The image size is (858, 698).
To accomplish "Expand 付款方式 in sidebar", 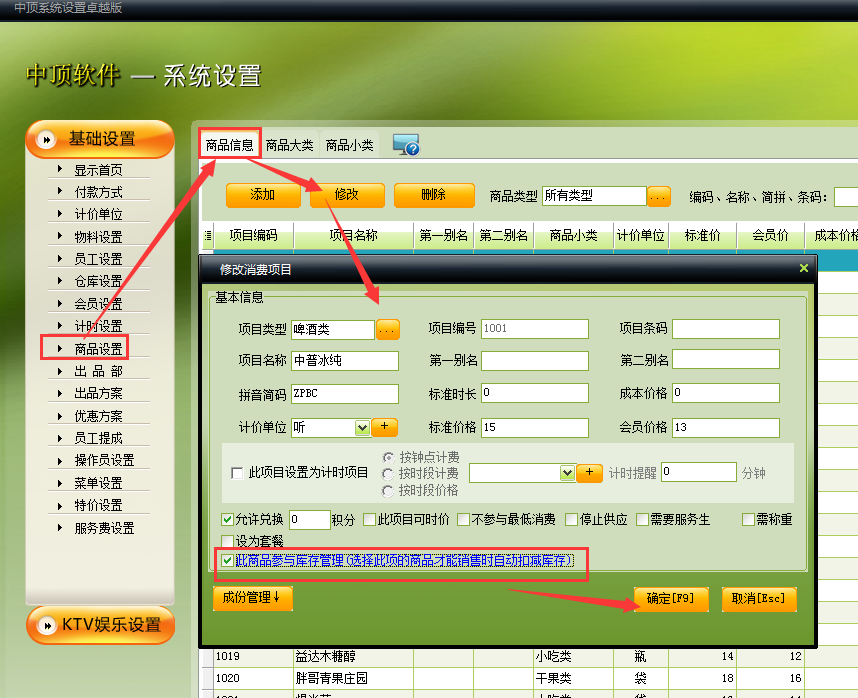I will pyautogui.click(x=98, y=192).
